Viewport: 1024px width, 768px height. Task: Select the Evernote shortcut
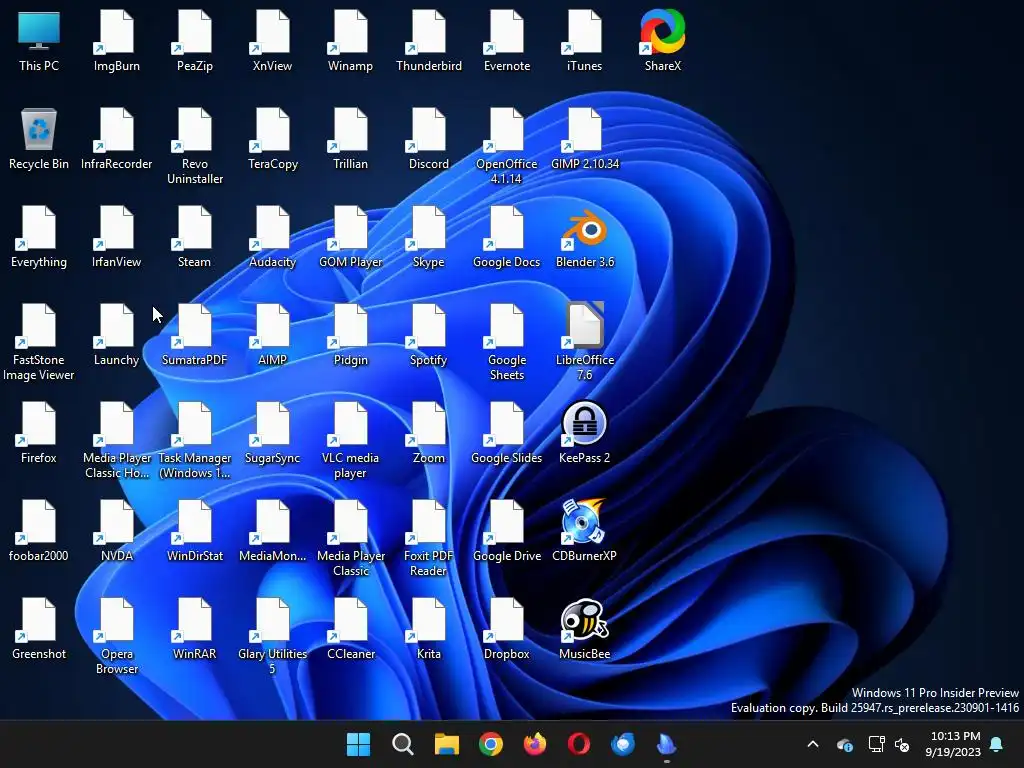pos(507,40)
